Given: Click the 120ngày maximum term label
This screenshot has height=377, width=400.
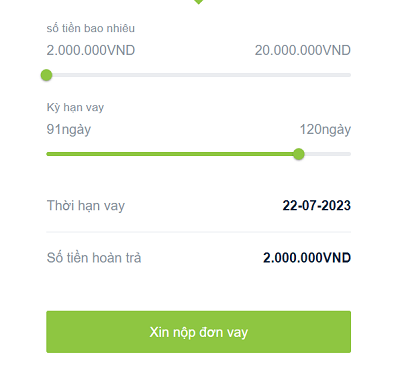Looking at the screenshot, I should pos(325,130).
